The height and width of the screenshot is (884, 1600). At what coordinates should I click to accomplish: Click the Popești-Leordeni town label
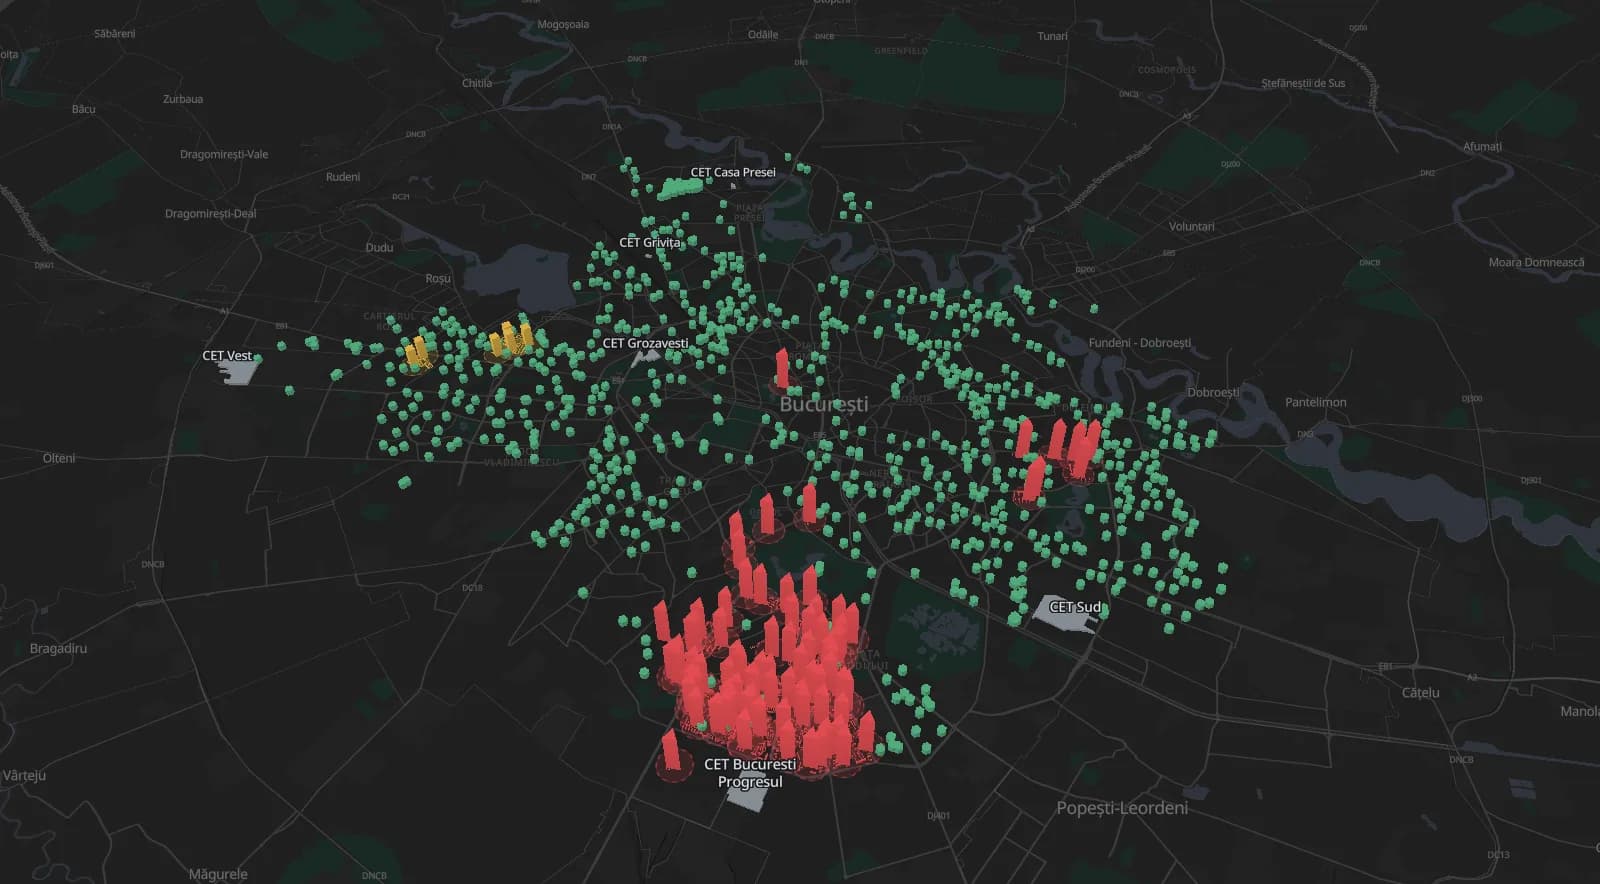click(1122, 808)
